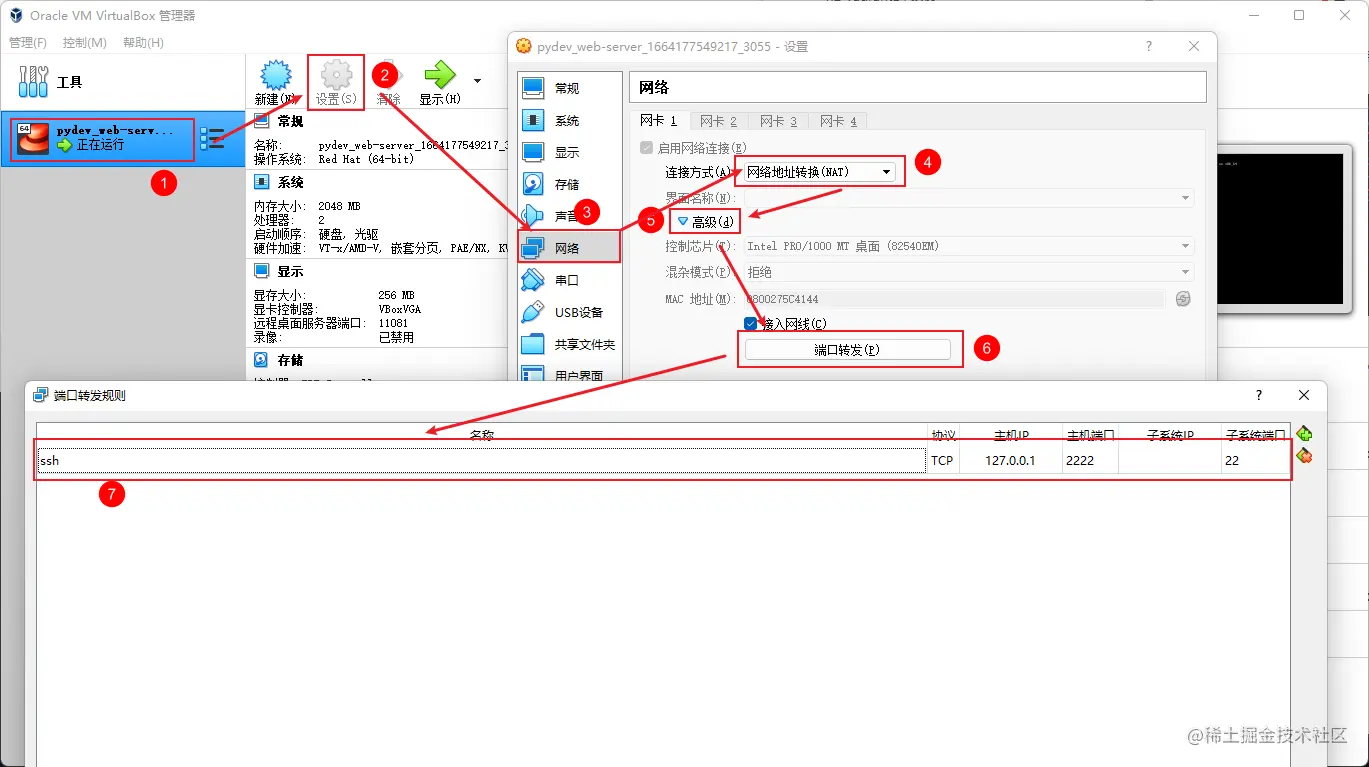Screen dimensions: 1369x767
Task: Click the 端口转发(P) button
Action: [847, 349]
